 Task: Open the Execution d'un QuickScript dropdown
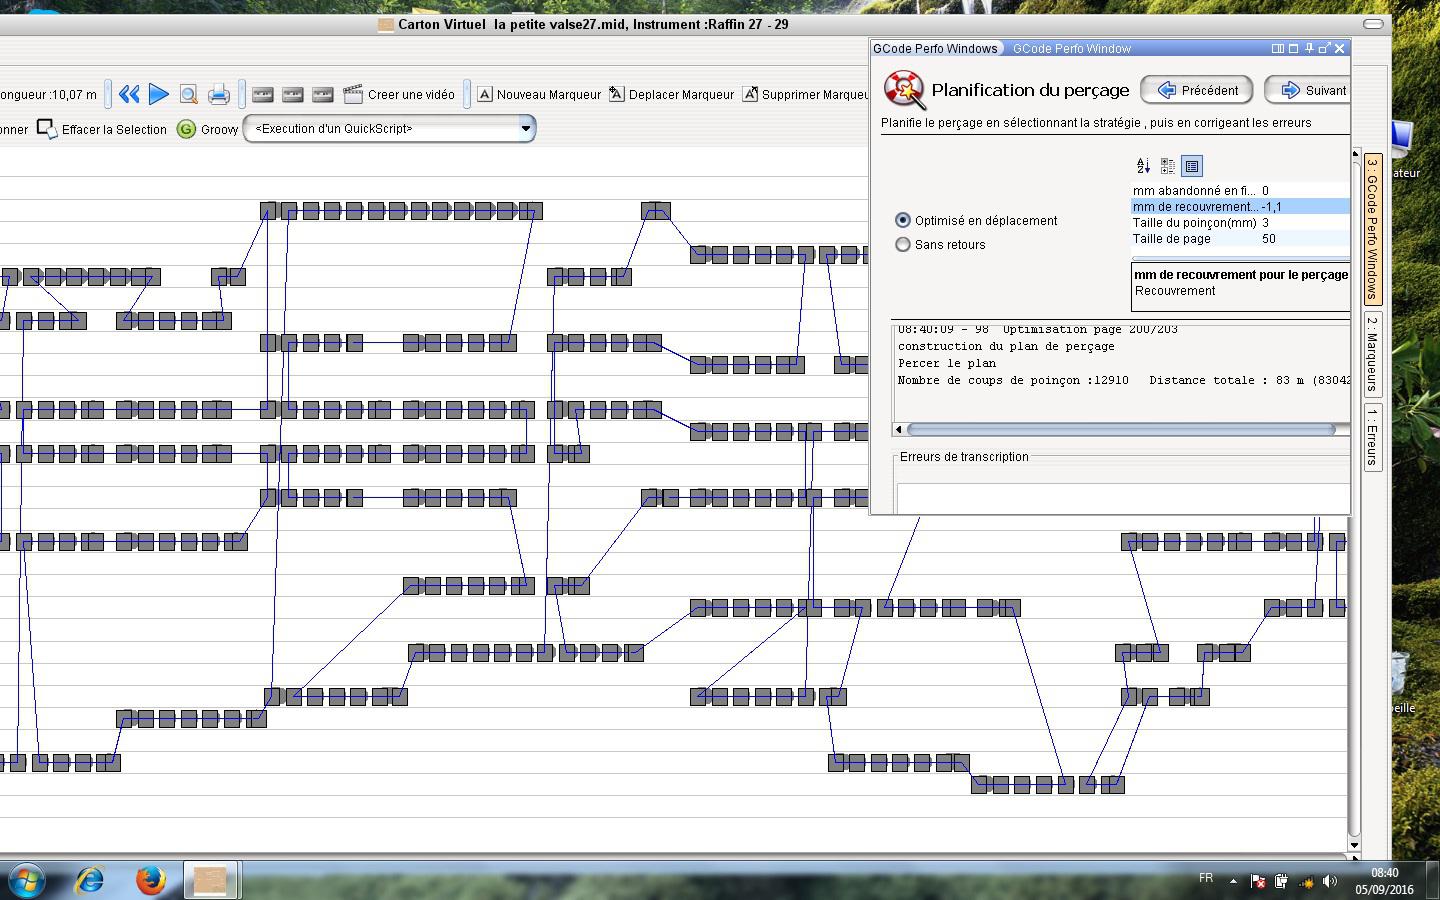(390, 128)
